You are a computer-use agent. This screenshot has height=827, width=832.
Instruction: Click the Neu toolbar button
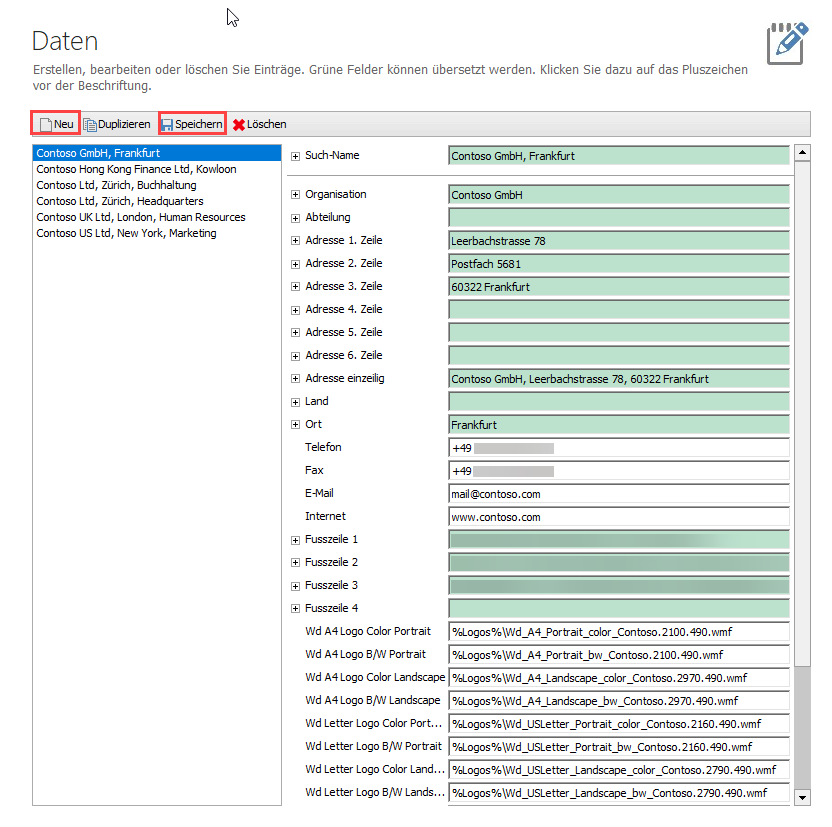point(56,124)
